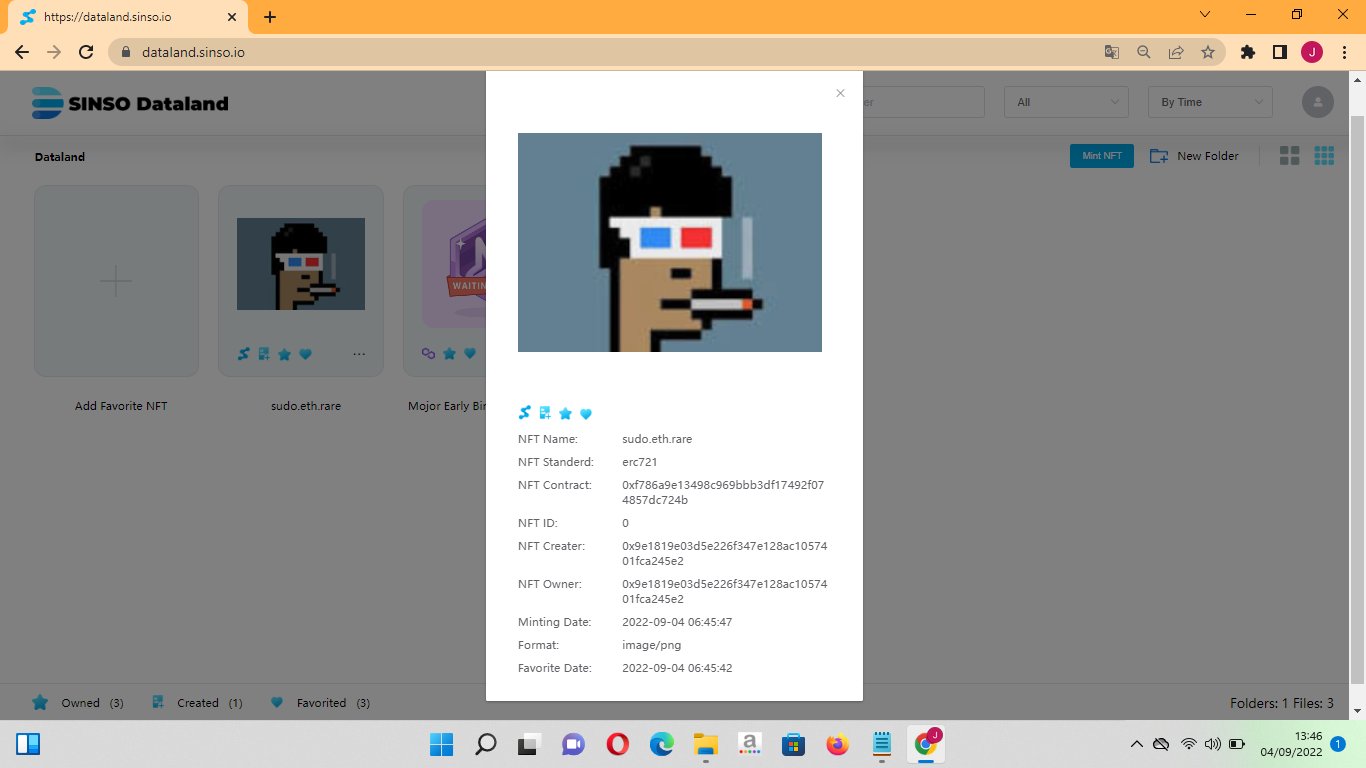
Task: Click the Favorite Date value 06:45:42
Action: click(x=677, y=668)
